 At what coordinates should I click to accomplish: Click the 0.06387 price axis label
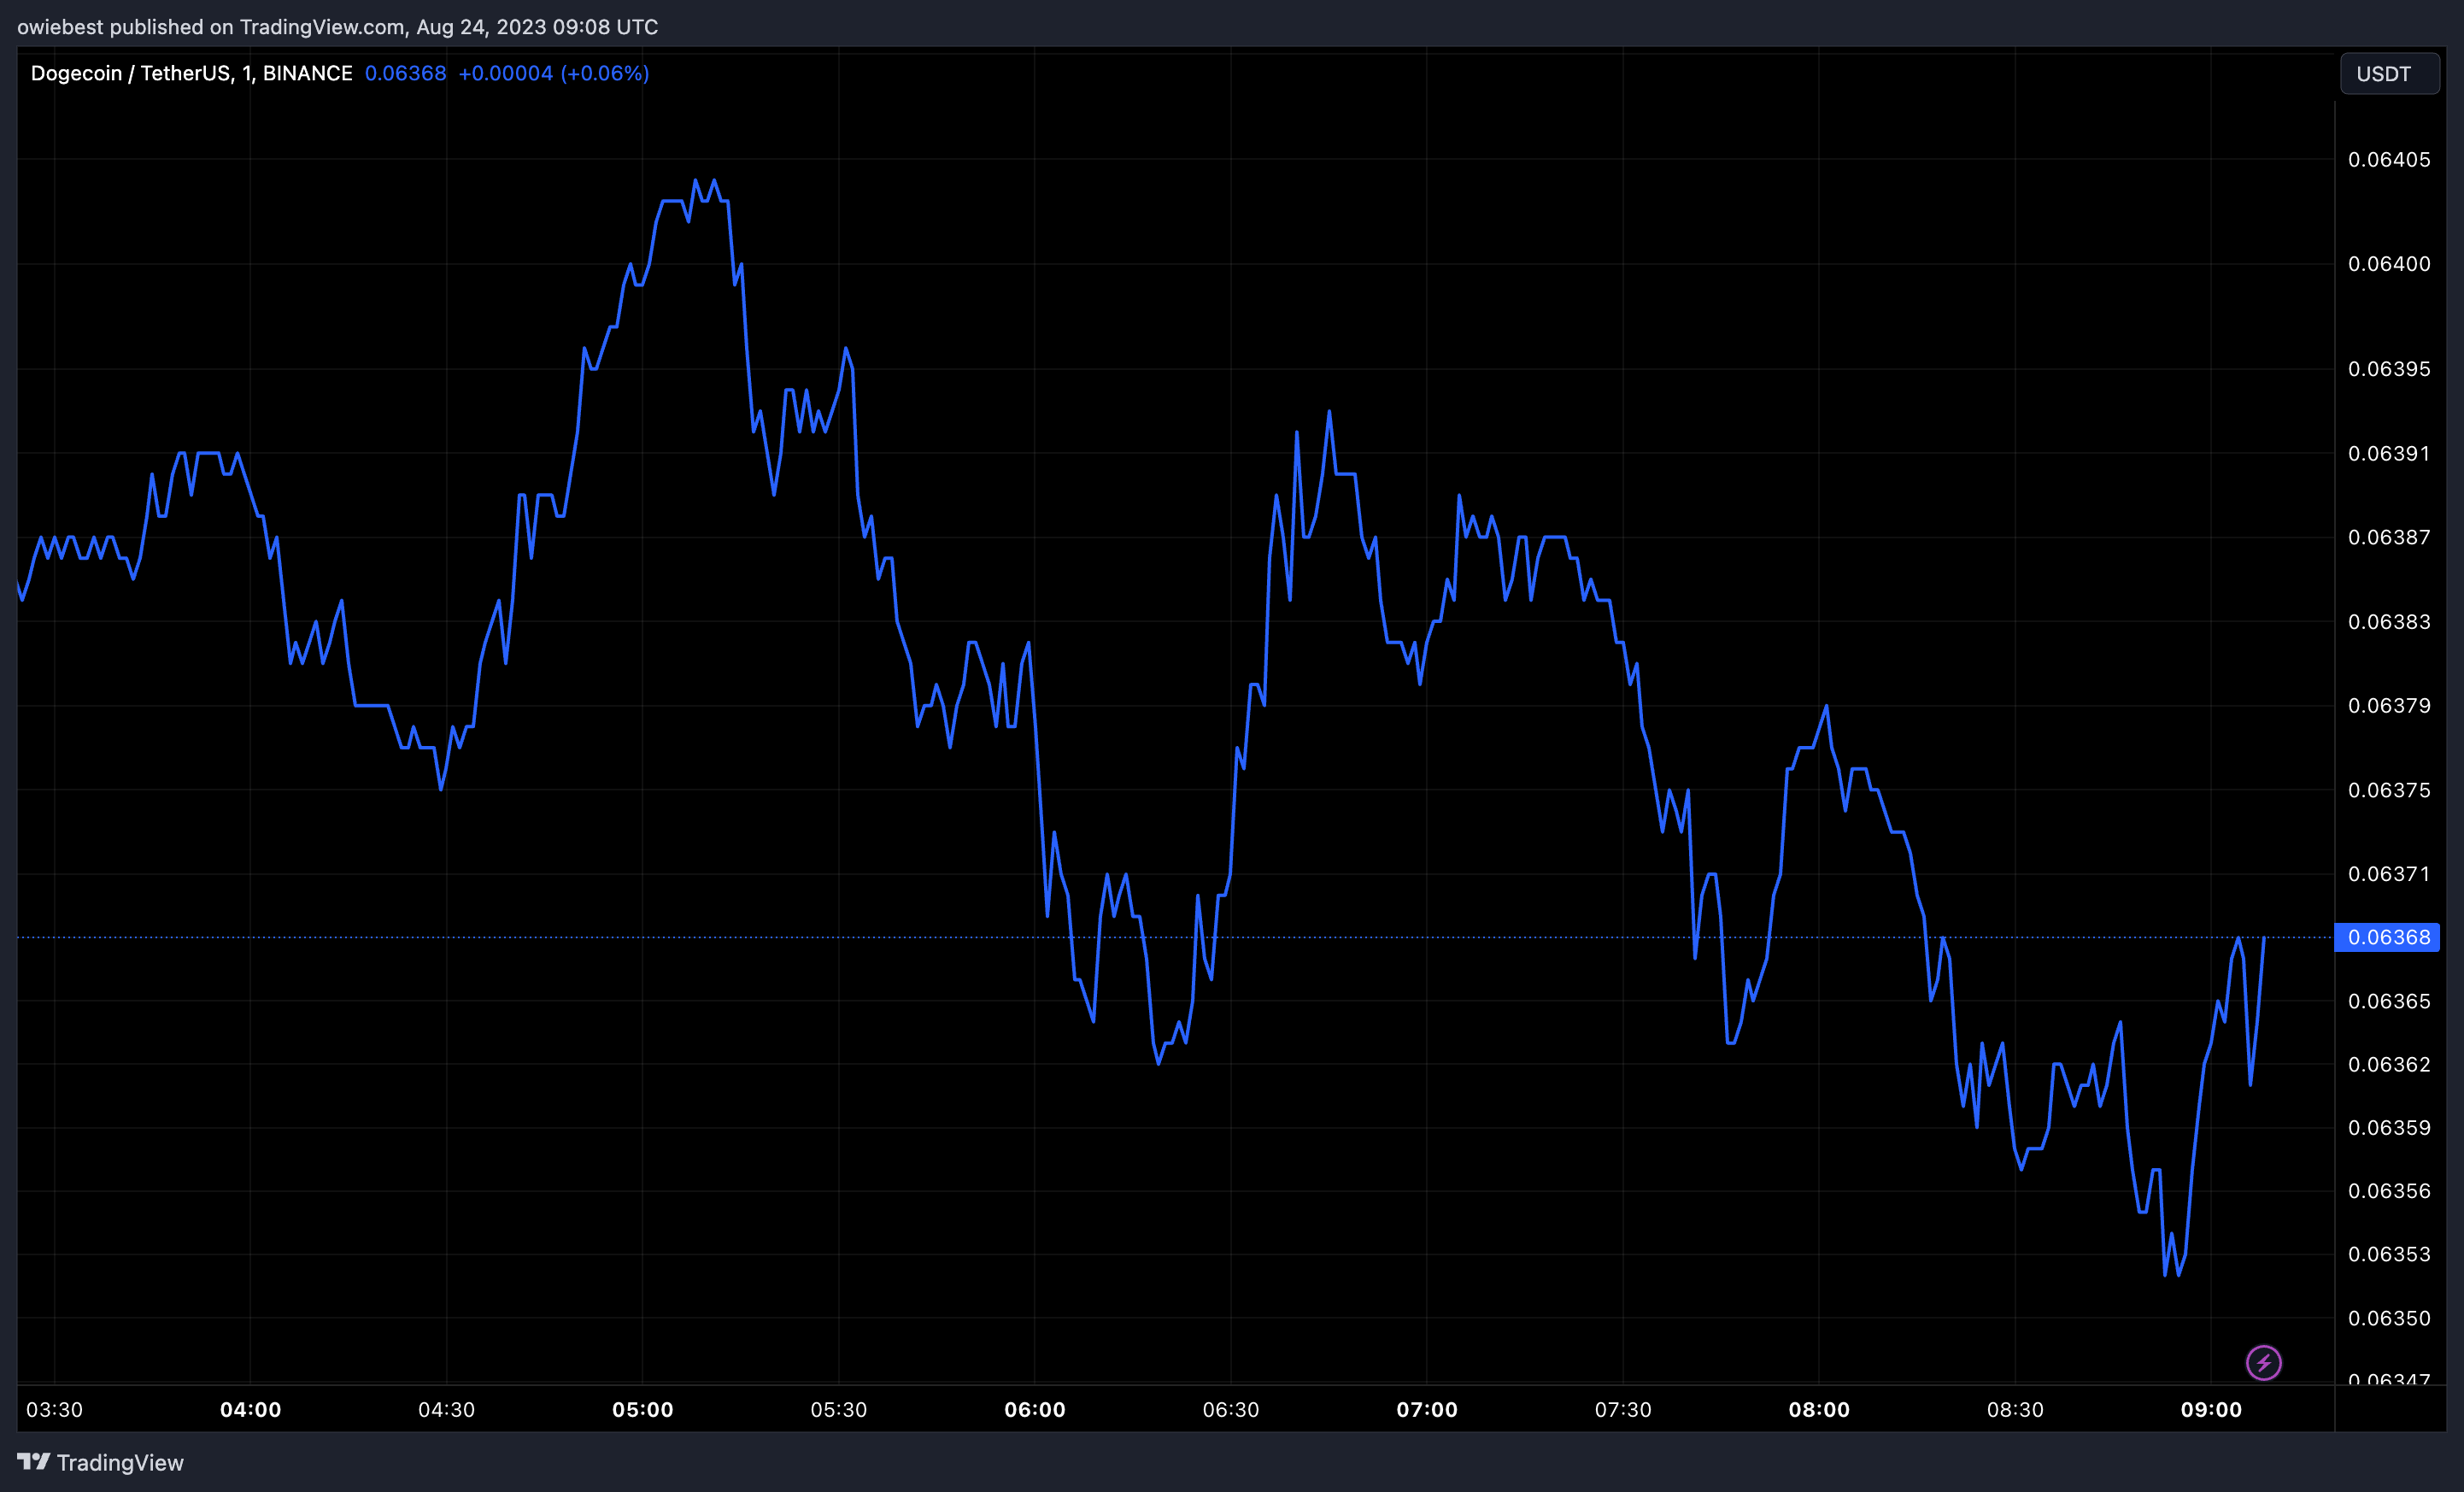(x=2389, y=538)
